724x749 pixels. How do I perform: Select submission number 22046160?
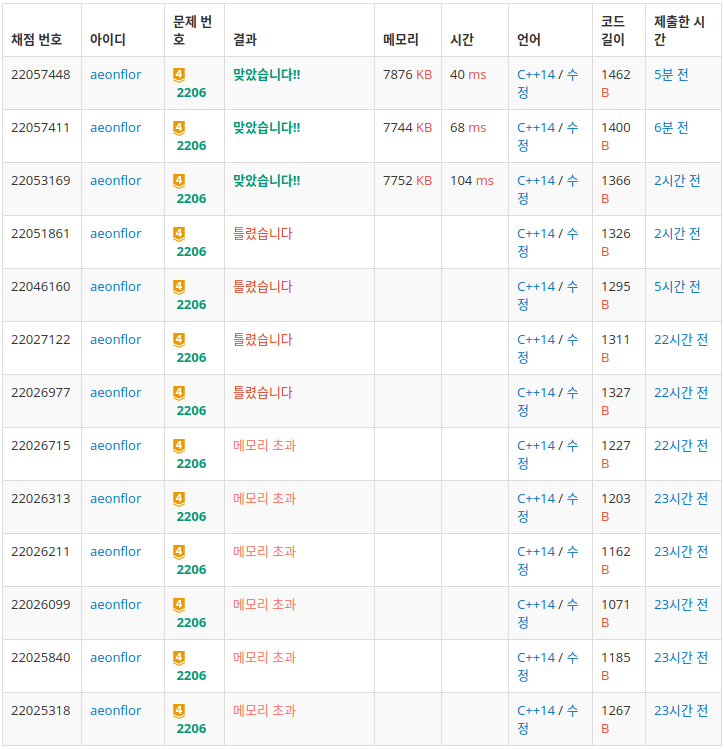(41, 287)
